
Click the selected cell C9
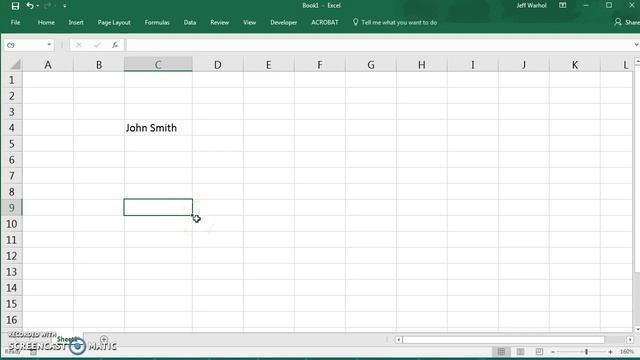[x=158, y=207]
